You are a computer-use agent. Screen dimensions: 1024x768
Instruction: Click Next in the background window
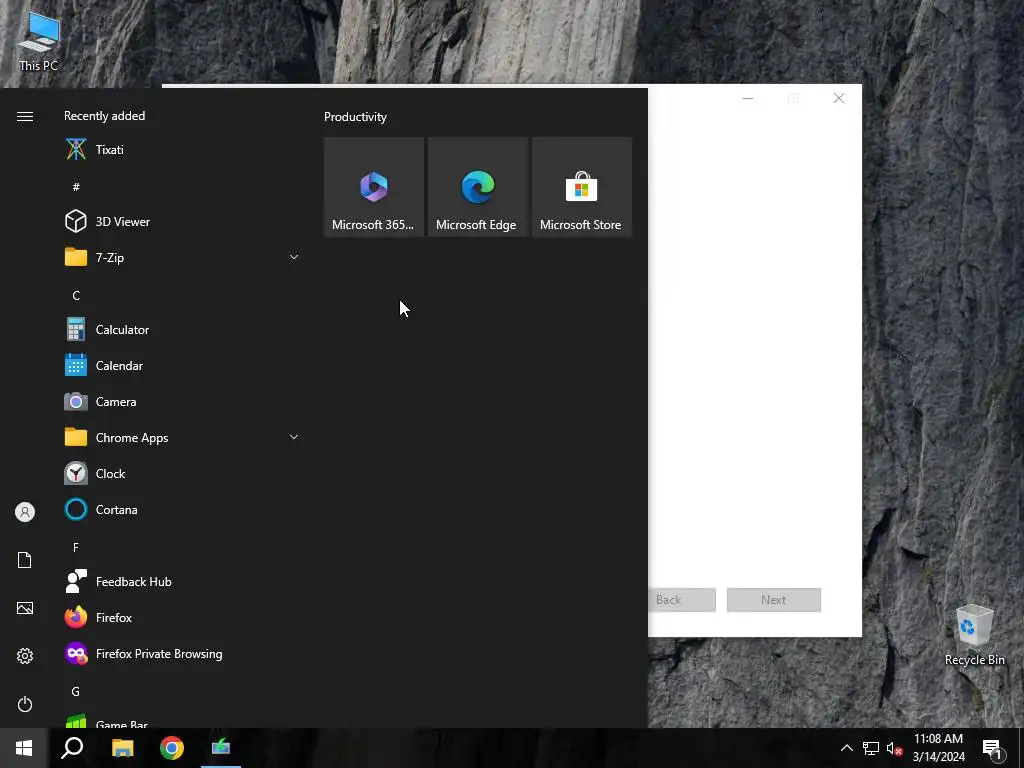774,600
